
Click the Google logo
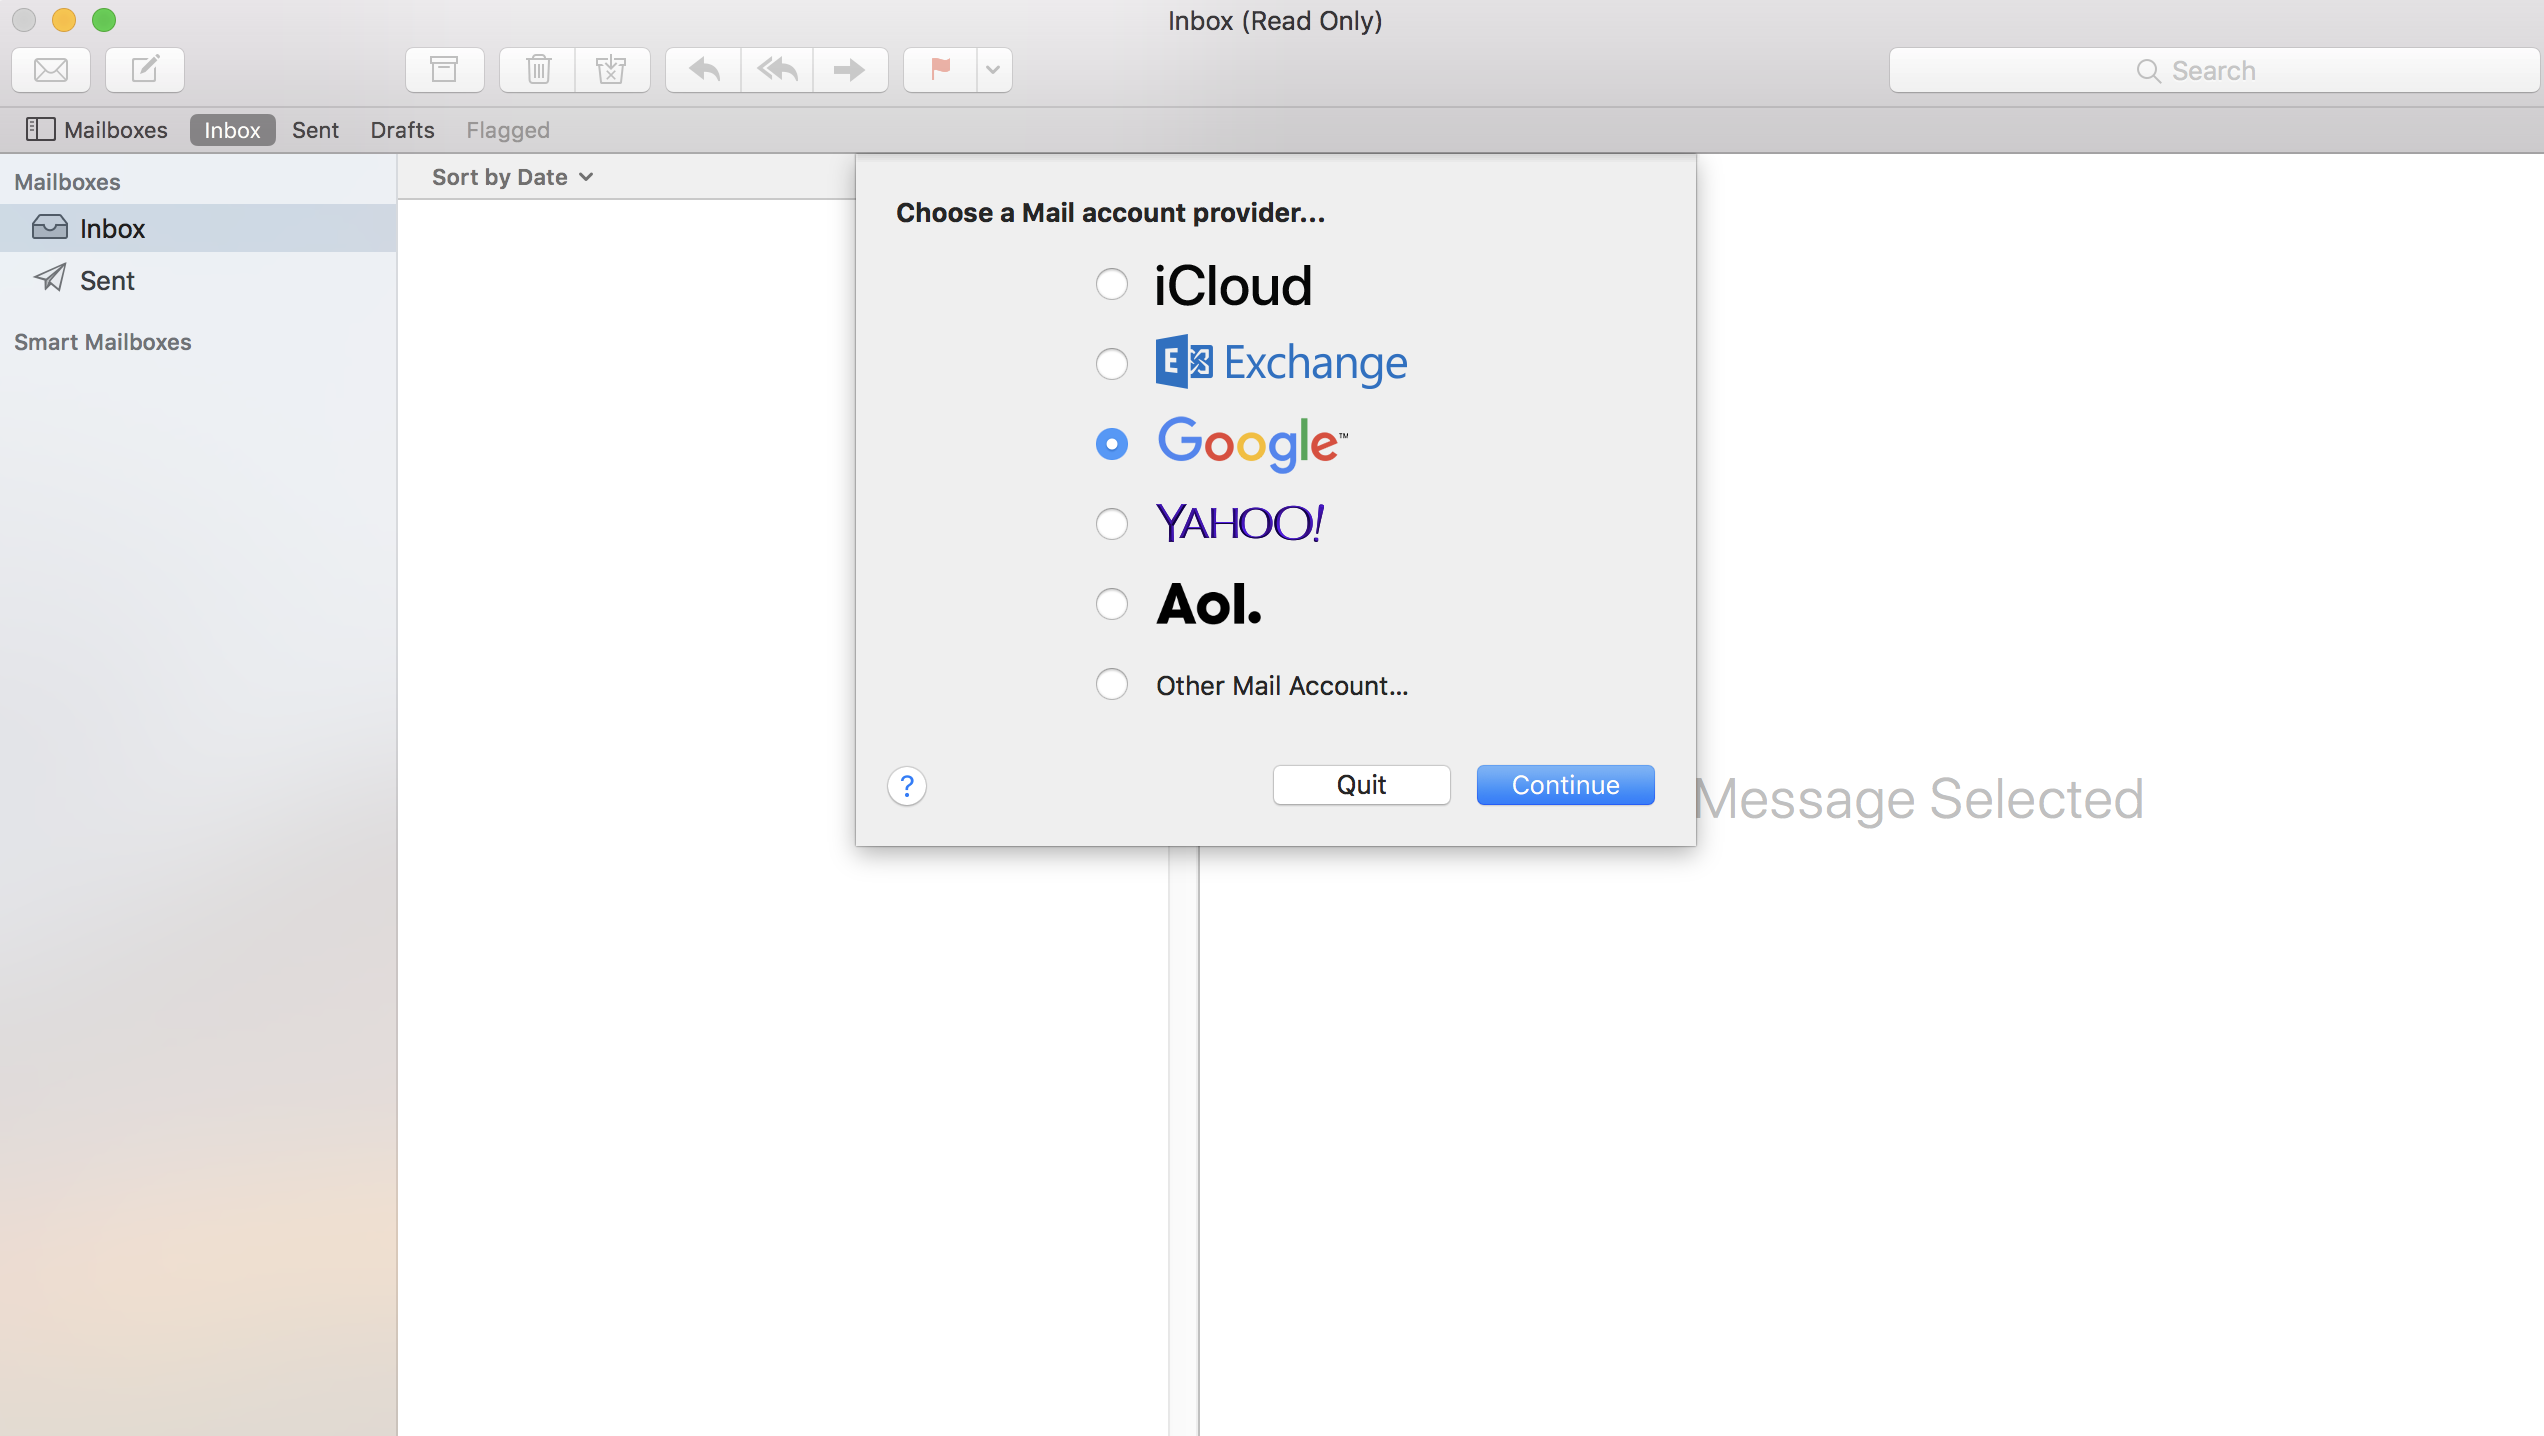(1252, 444)
